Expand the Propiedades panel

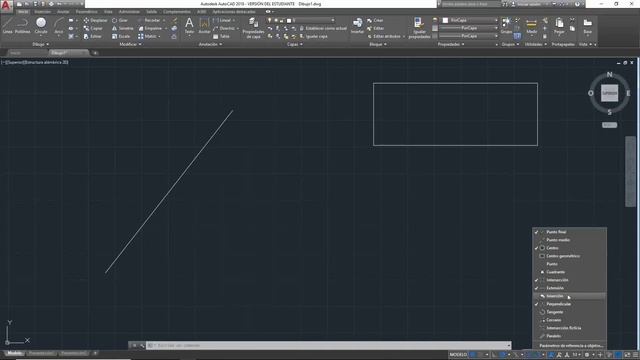tap(451, 44)
